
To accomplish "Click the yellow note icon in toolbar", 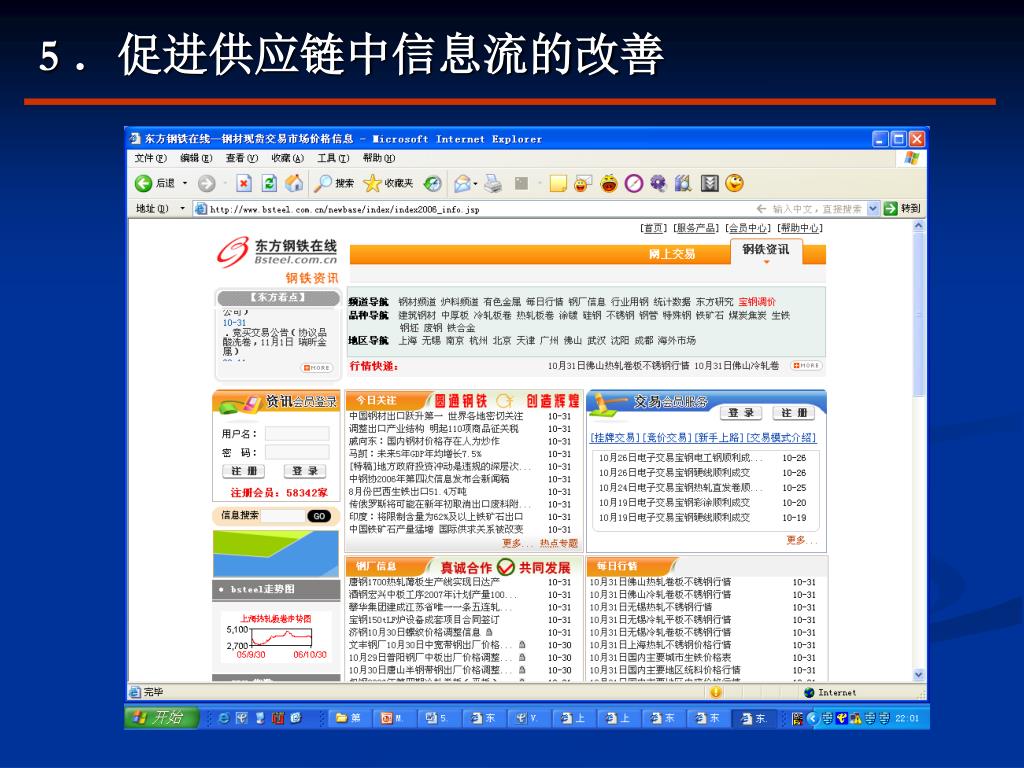I will click(x=558, y=184).
